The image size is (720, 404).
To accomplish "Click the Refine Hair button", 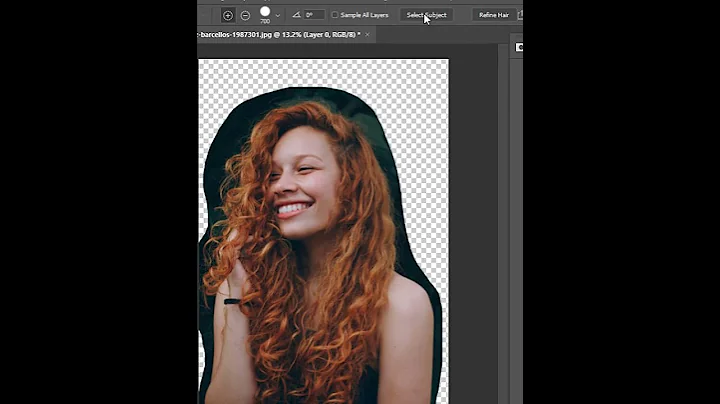I will click(494, 15).
